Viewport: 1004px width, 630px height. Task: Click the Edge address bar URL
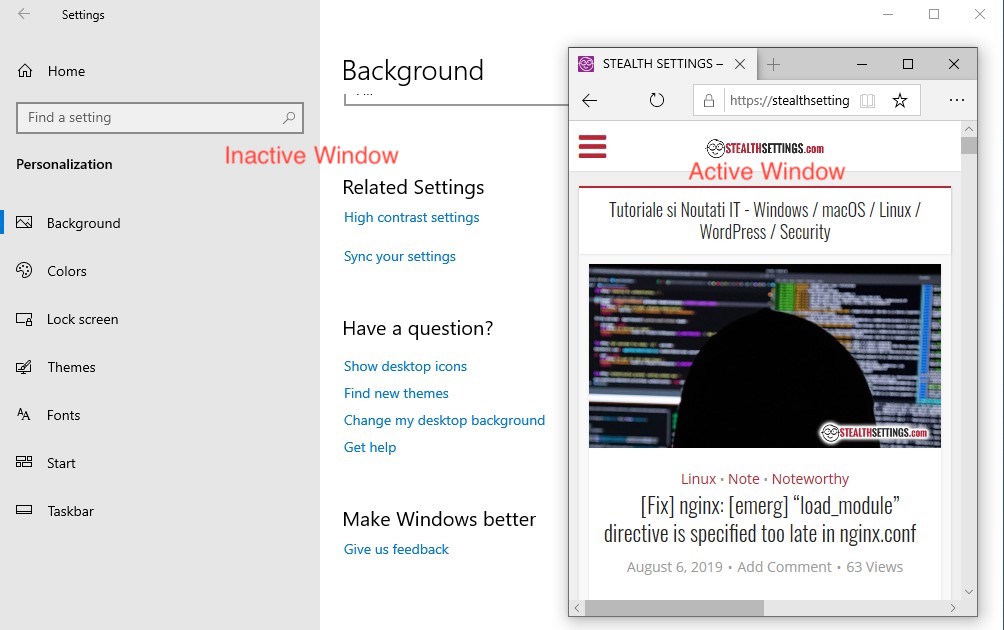pos(789,101)
